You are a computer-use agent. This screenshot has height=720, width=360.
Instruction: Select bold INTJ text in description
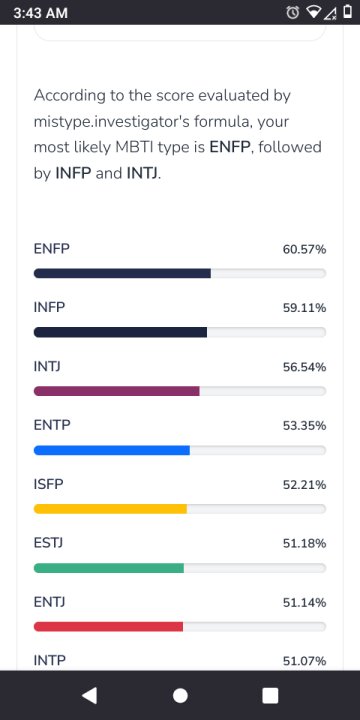pyautogui.click(x=142, y=174)
